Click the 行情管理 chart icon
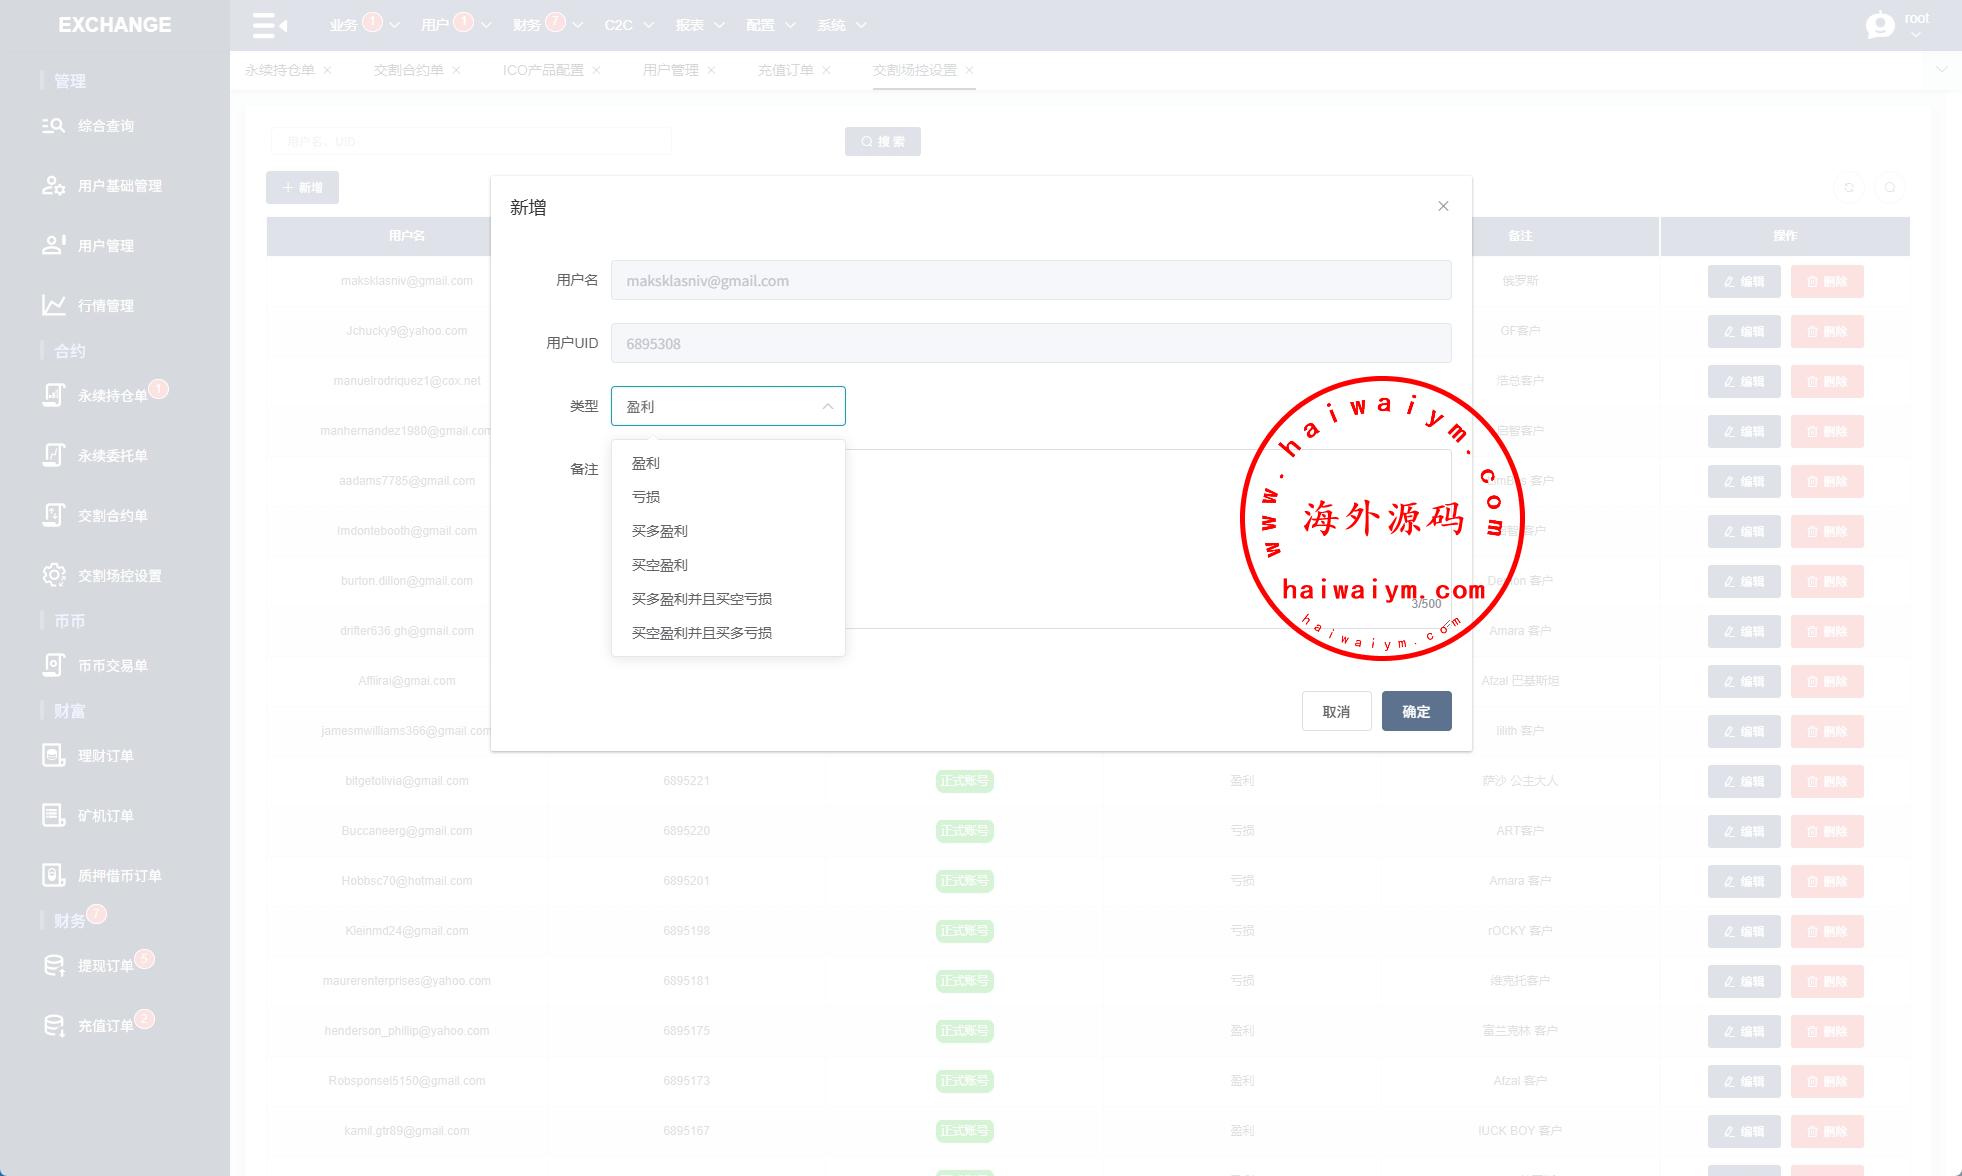 (x=53, y=305)
